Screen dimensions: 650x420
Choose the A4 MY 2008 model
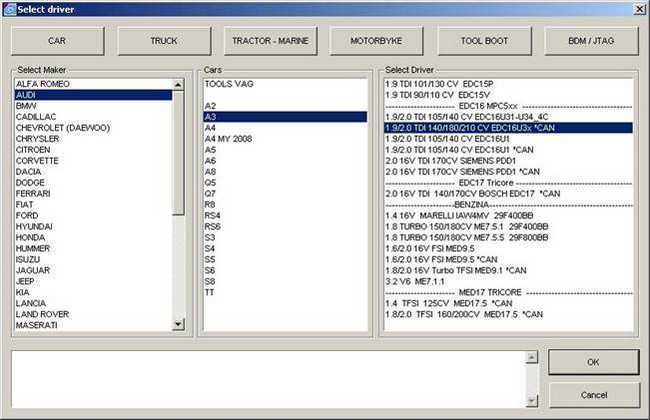[229, 138]
